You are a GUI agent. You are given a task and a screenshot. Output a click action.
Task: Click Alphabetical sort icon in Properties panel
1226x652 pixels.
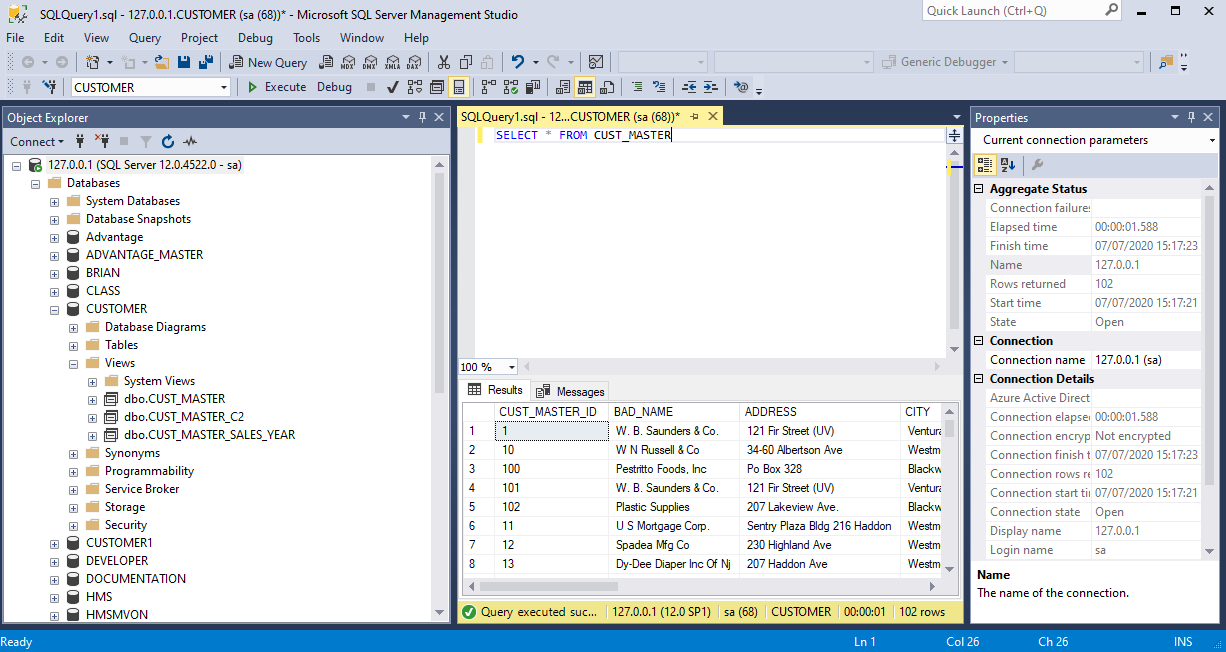coord(1008,165)
